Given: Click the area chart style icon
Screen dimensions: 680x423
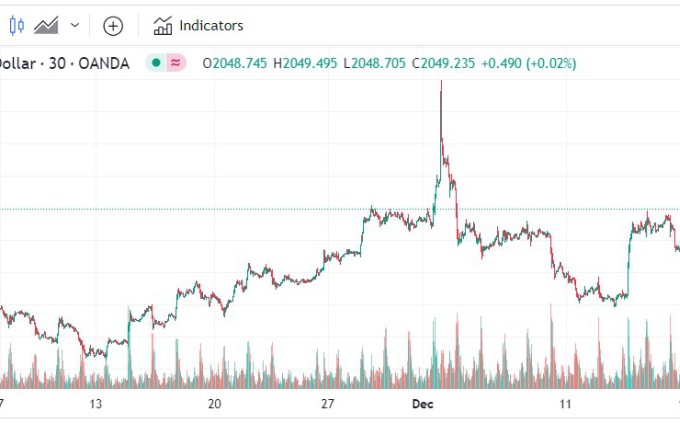Looking at the screenshot, I should 46,25.
